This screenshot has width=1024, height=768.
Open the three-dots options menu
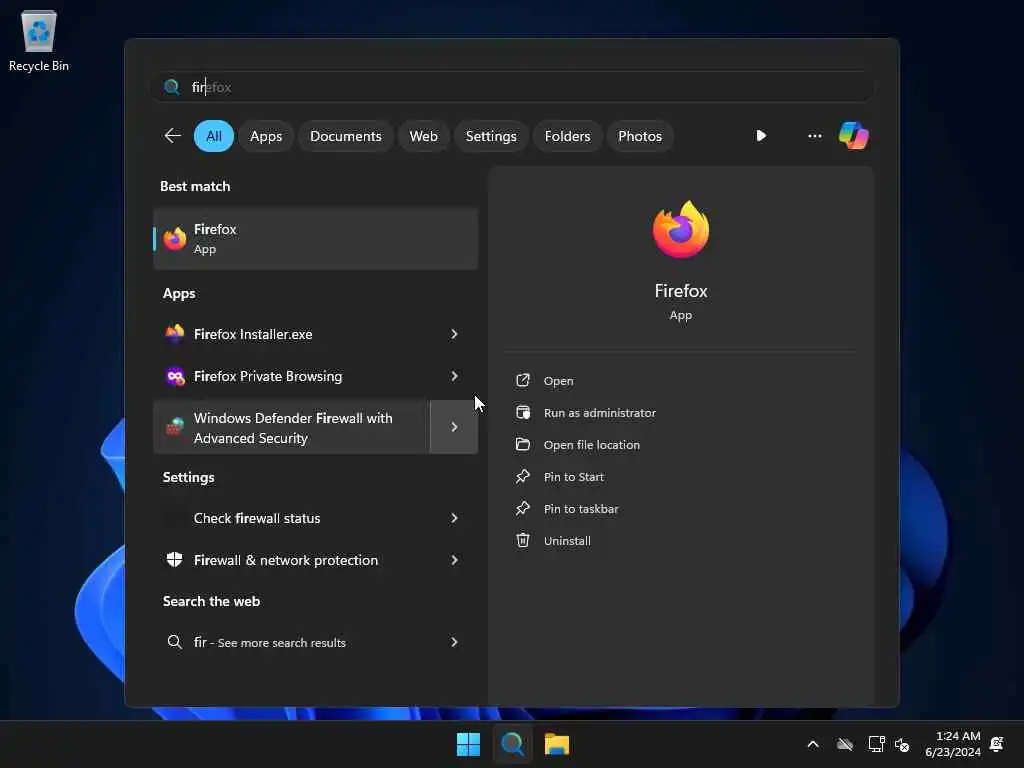814,136
